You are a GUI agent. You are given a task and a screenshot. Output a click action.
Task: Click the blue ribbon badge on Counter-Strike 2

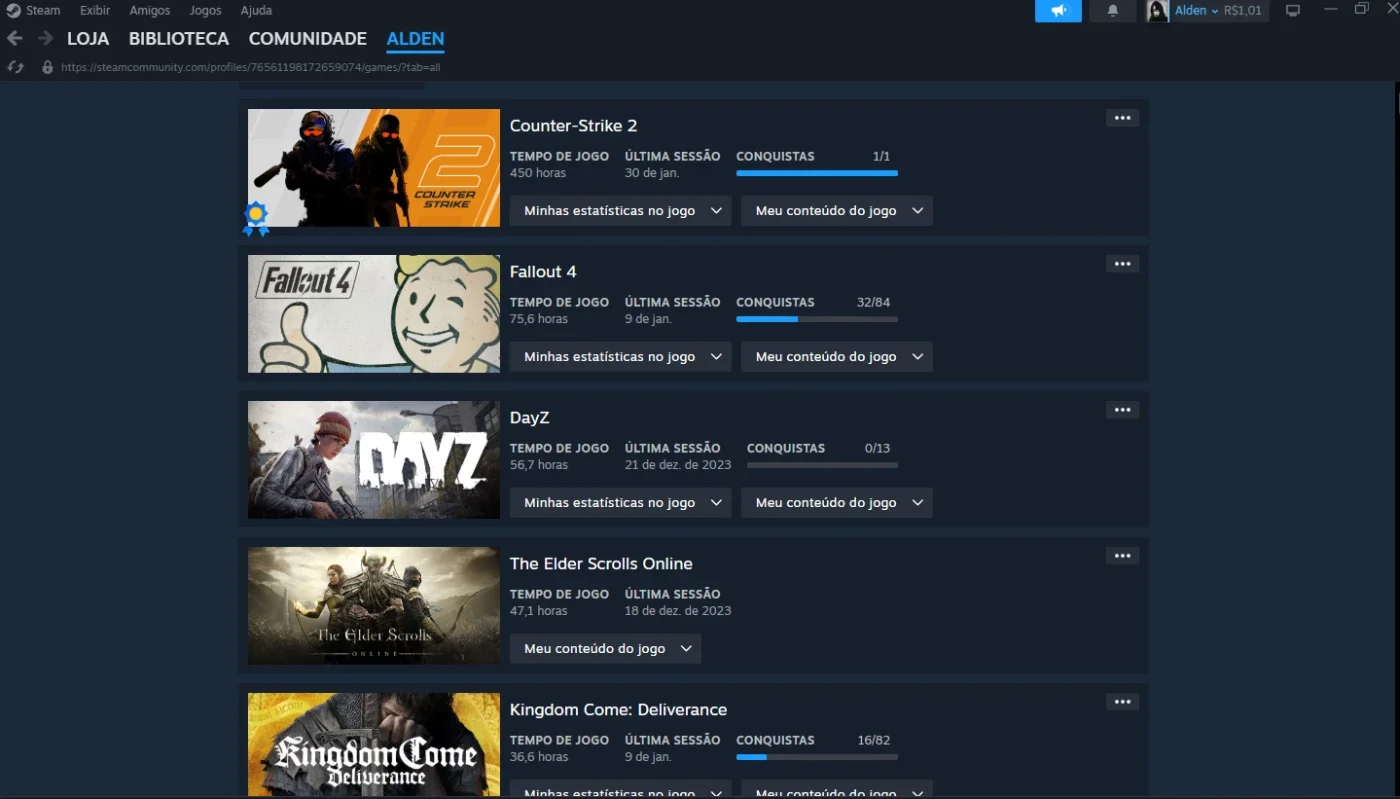pyautogui.click(x=256, y=218)
